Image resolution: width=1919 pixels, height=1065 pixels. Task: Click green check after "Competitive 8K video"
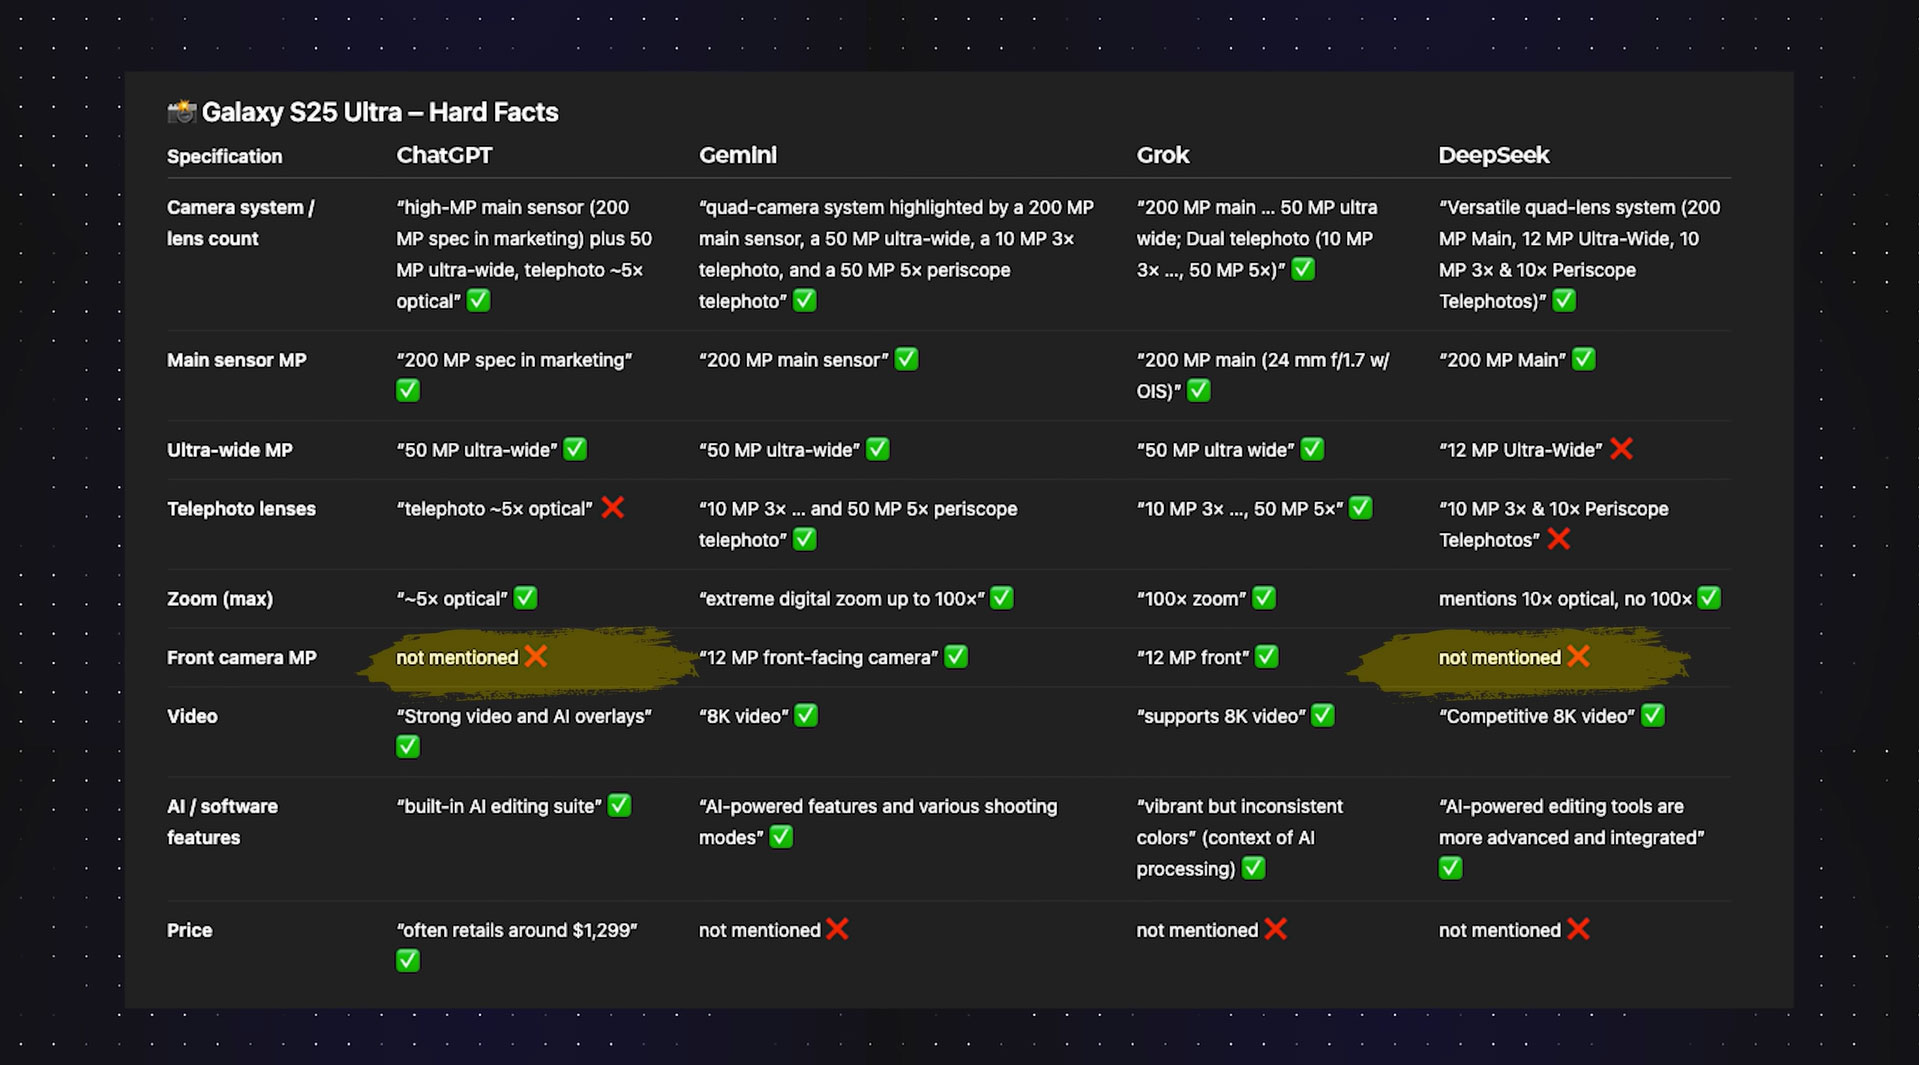point(1653,715)
